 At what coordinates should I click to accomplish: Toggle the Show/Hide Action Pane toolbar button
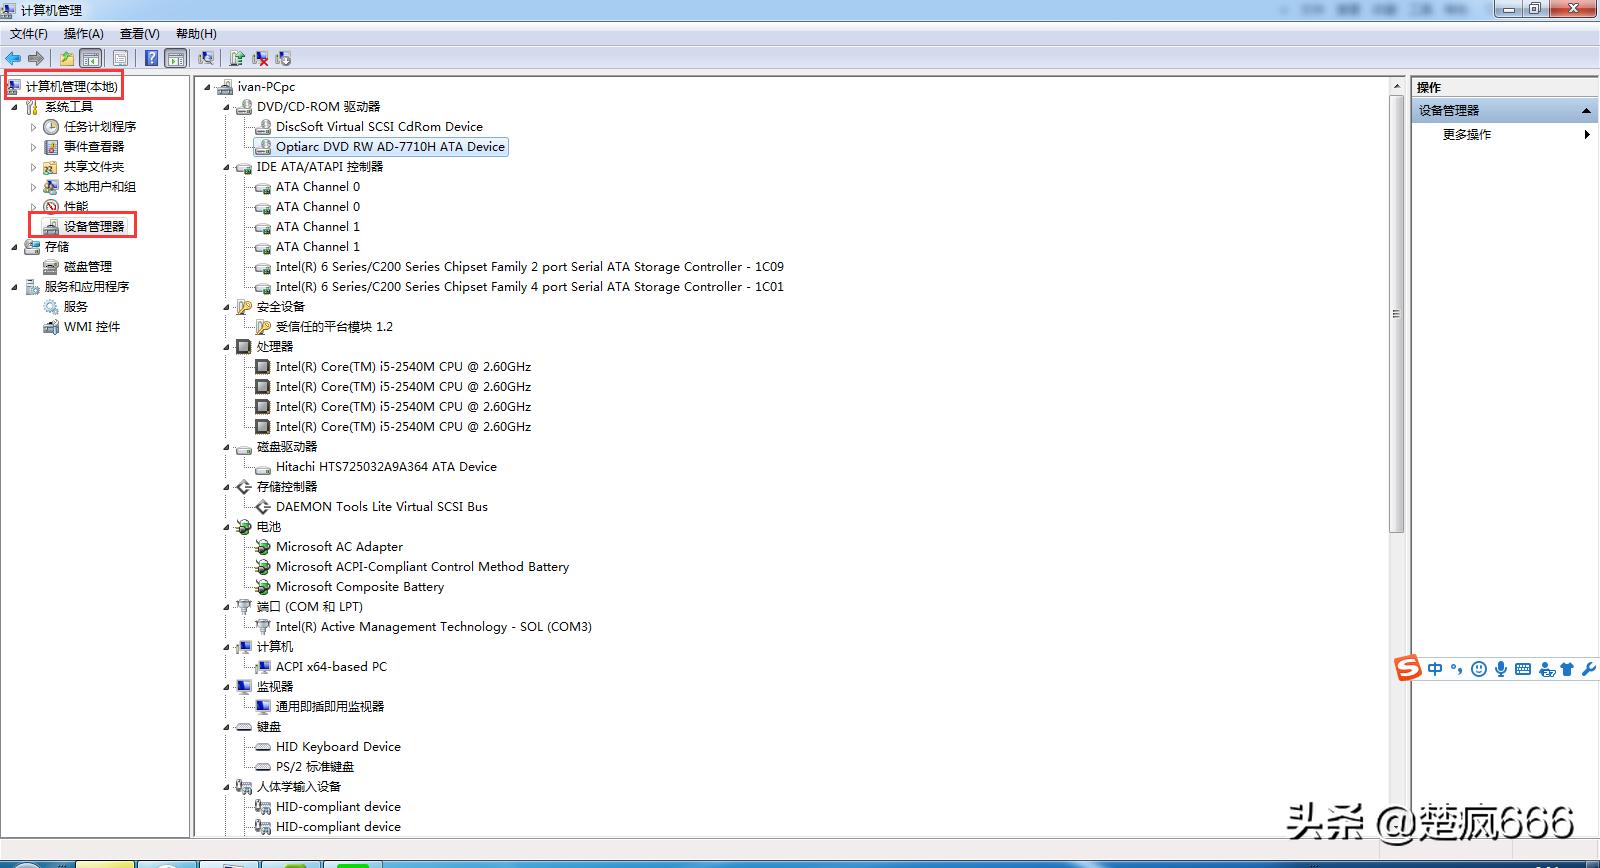pos(176,59)
